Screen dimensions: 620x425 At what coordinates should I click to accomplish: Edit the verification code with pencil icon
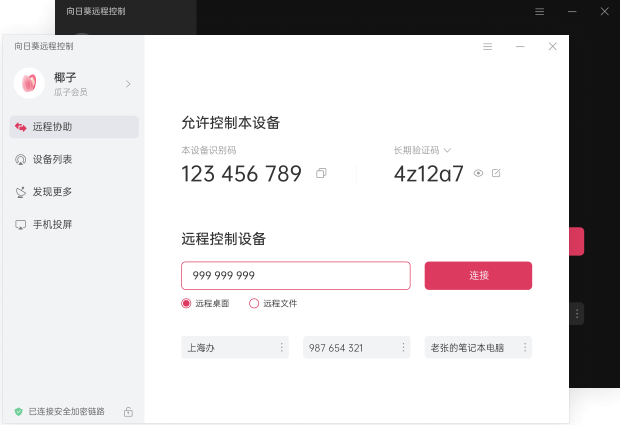496,173
